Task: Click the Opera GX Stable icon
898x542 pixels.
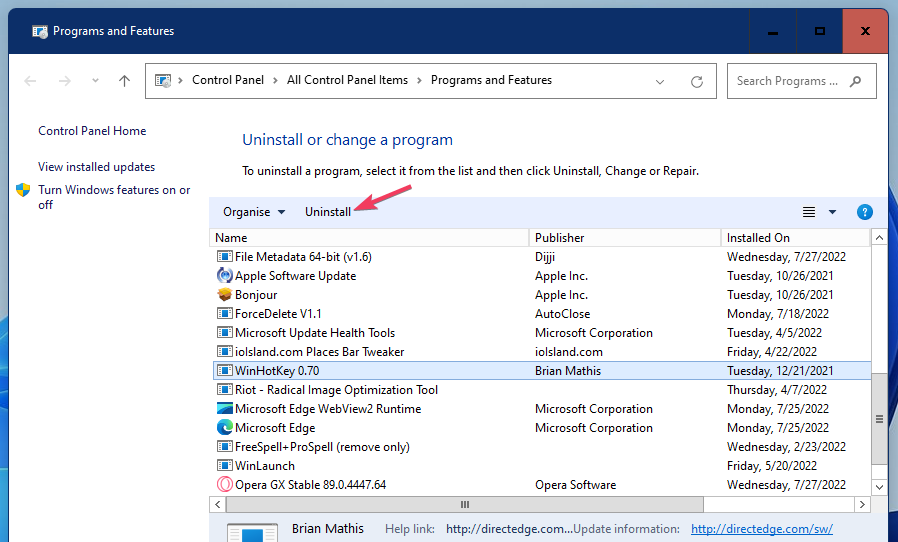Action: coord(224,484)
